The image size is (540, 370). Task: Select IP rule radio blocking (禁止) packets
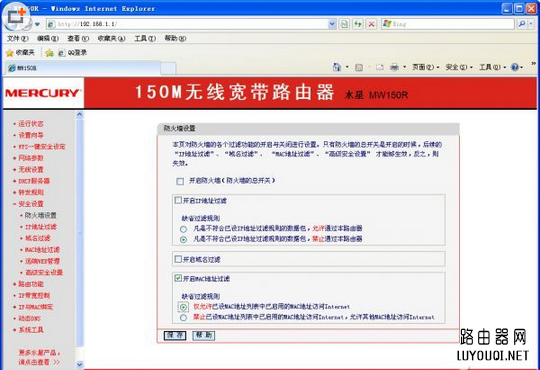(183, 239)
